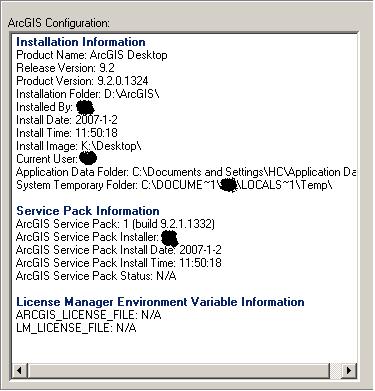Click 'Install Image: K:\Desktop\' line
Screen dimensions: 375x391
(x=79, y=146)
